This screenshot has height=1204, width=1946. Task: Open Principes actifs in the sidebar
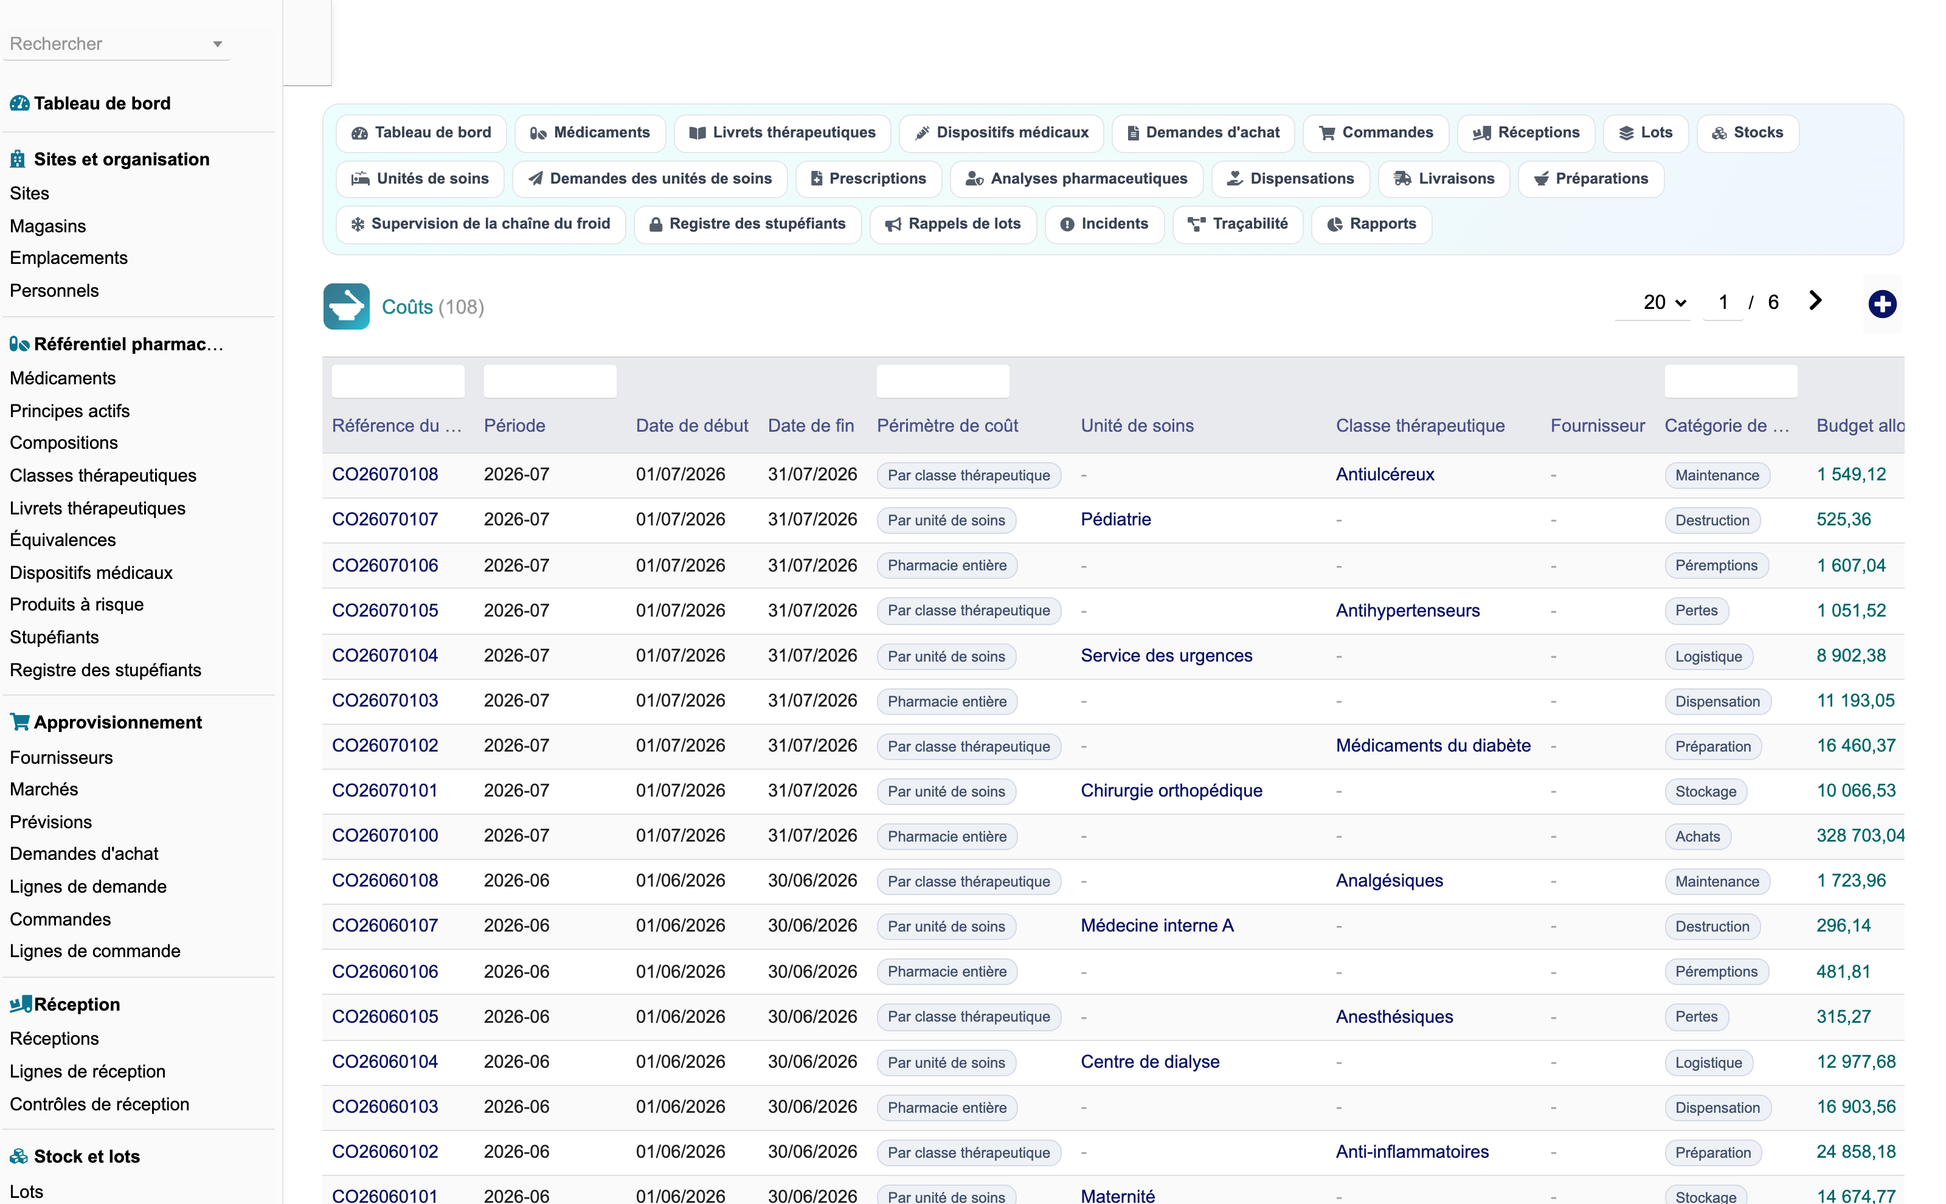pyautogui.click(x=70, y=411)
